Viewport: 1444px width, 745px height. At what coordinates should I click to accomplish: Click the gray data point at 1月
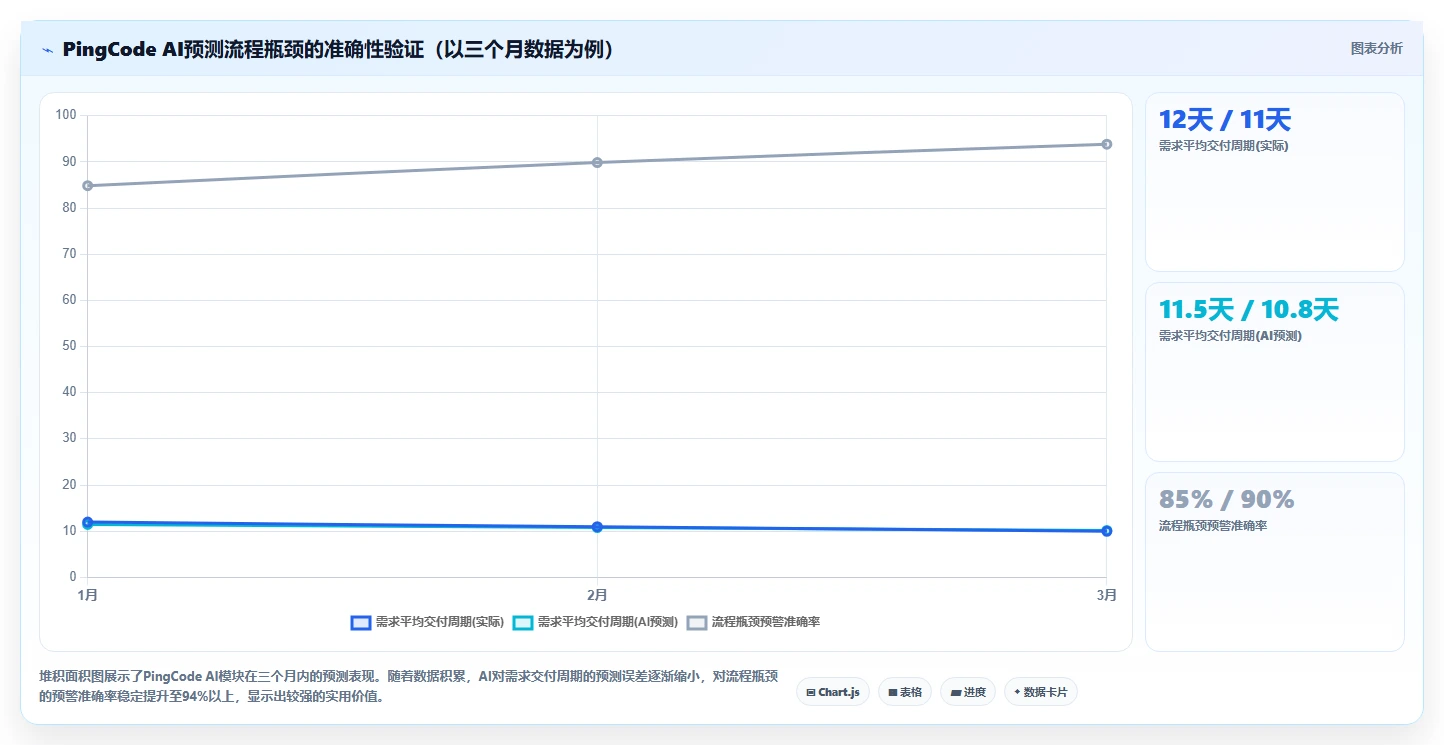pyautogui.click(x=88, y=185)
